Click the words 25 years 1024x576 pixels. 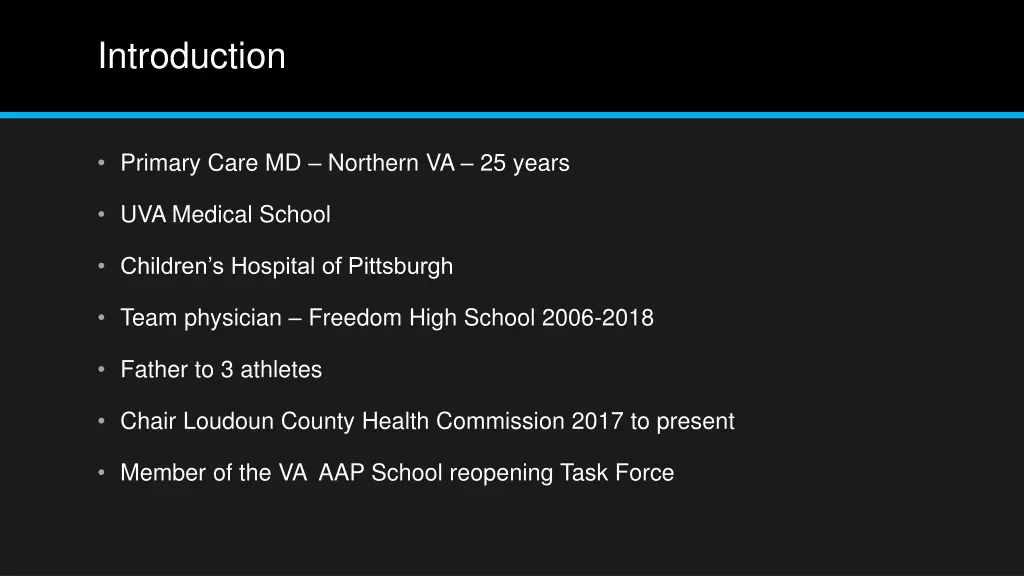coord(524,163)
